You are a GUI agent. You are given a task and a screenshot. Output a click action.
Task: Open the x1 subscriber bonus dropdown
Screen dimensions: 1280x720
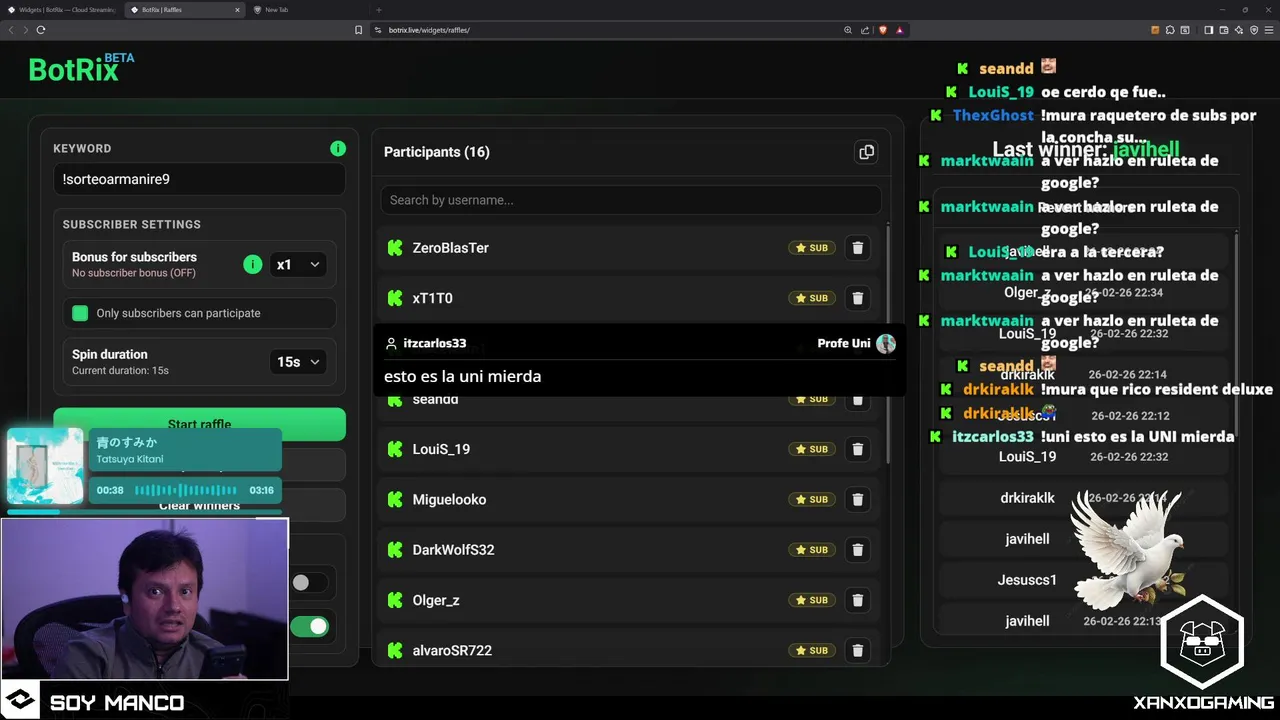(x=298, y=265)
